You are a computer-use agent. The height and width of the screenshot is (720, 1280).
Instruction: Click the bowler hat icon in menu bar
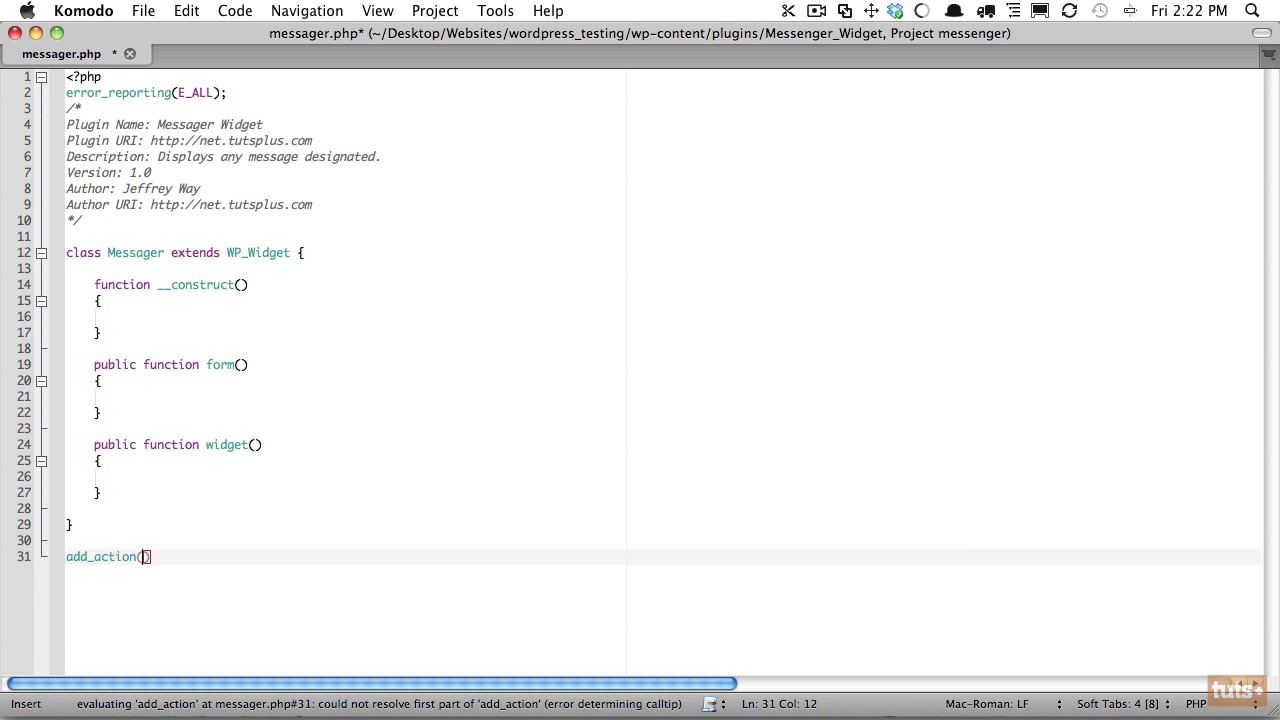tap(954, 11)
